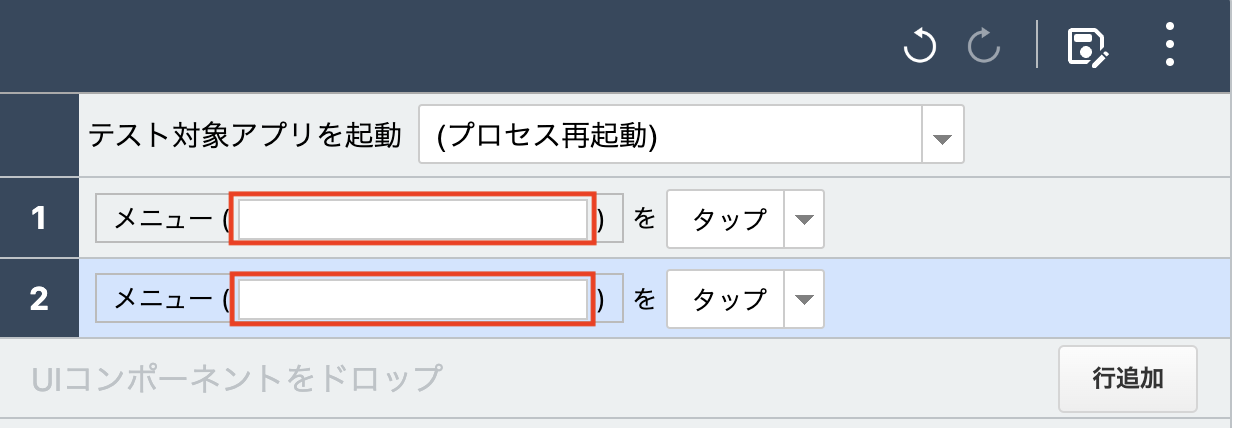Image resolution: width=1234 pixels, height=428 pixels.
Task: Add a new row with 行追加 button
Action: click(1128, 379)
